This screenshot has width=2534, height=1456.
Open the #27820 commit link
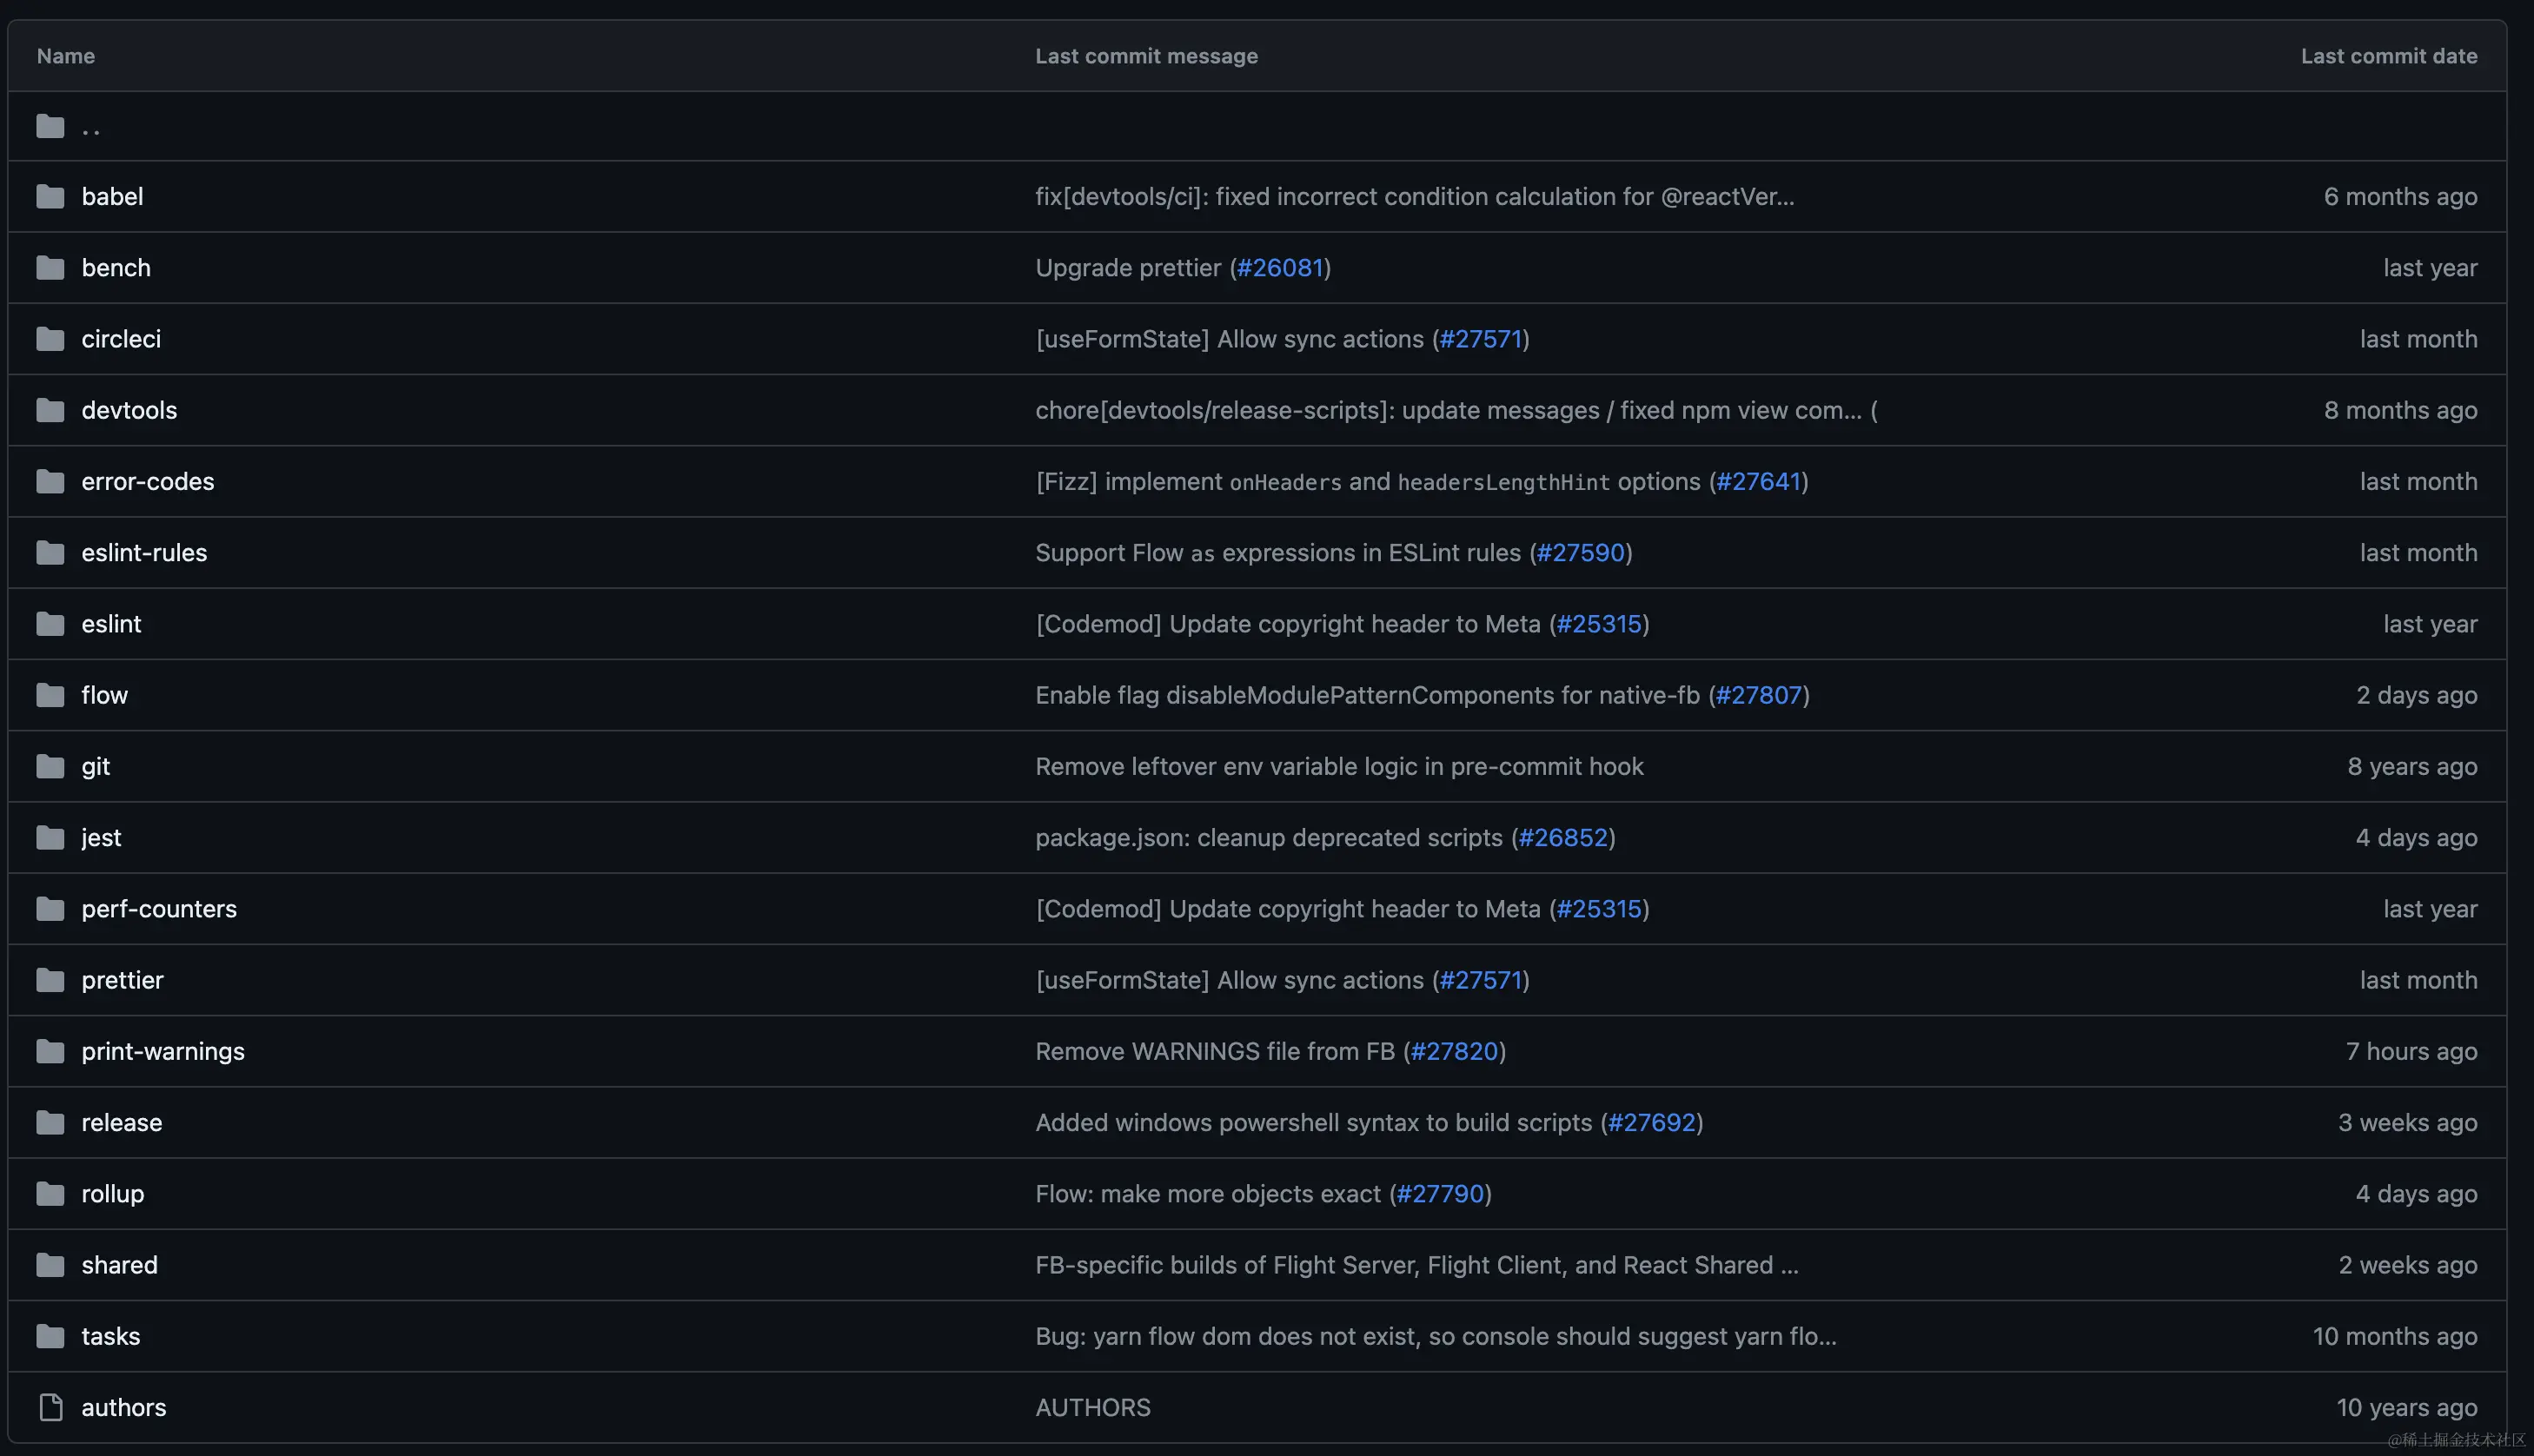(1454, 1051)
